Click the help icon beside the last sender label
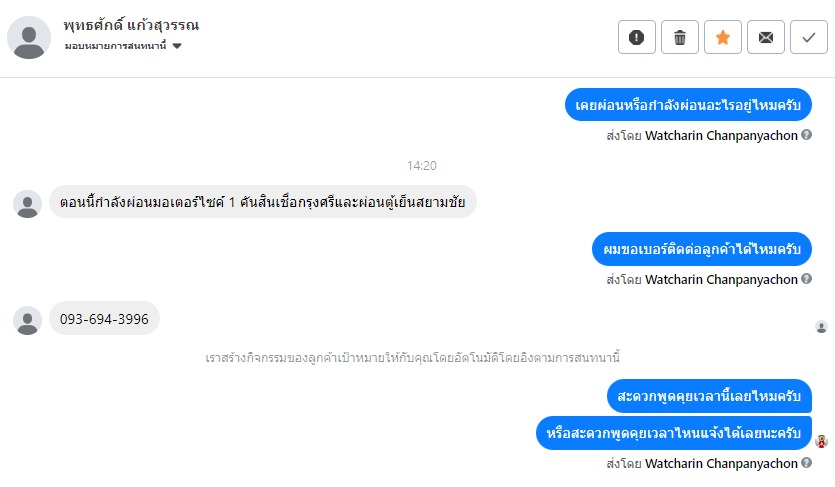This screenshot has width=835, height=487. point(806,464)
